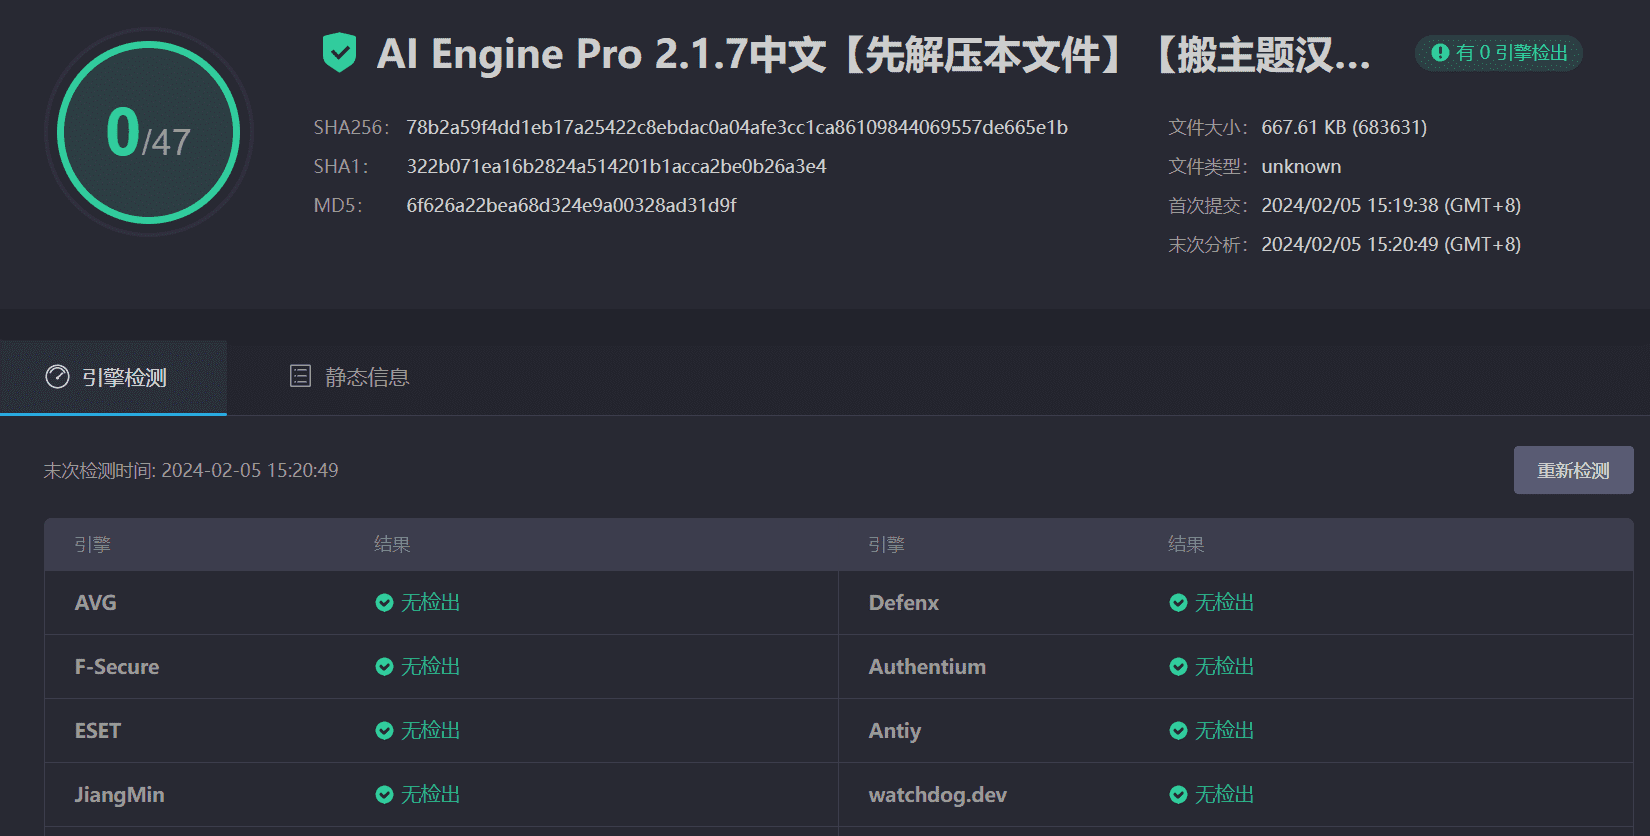Click the green check icon in watchdog.dev row
This screenshot has width=1650, height=836.
pyautogui.click(x=1178, y=794)
